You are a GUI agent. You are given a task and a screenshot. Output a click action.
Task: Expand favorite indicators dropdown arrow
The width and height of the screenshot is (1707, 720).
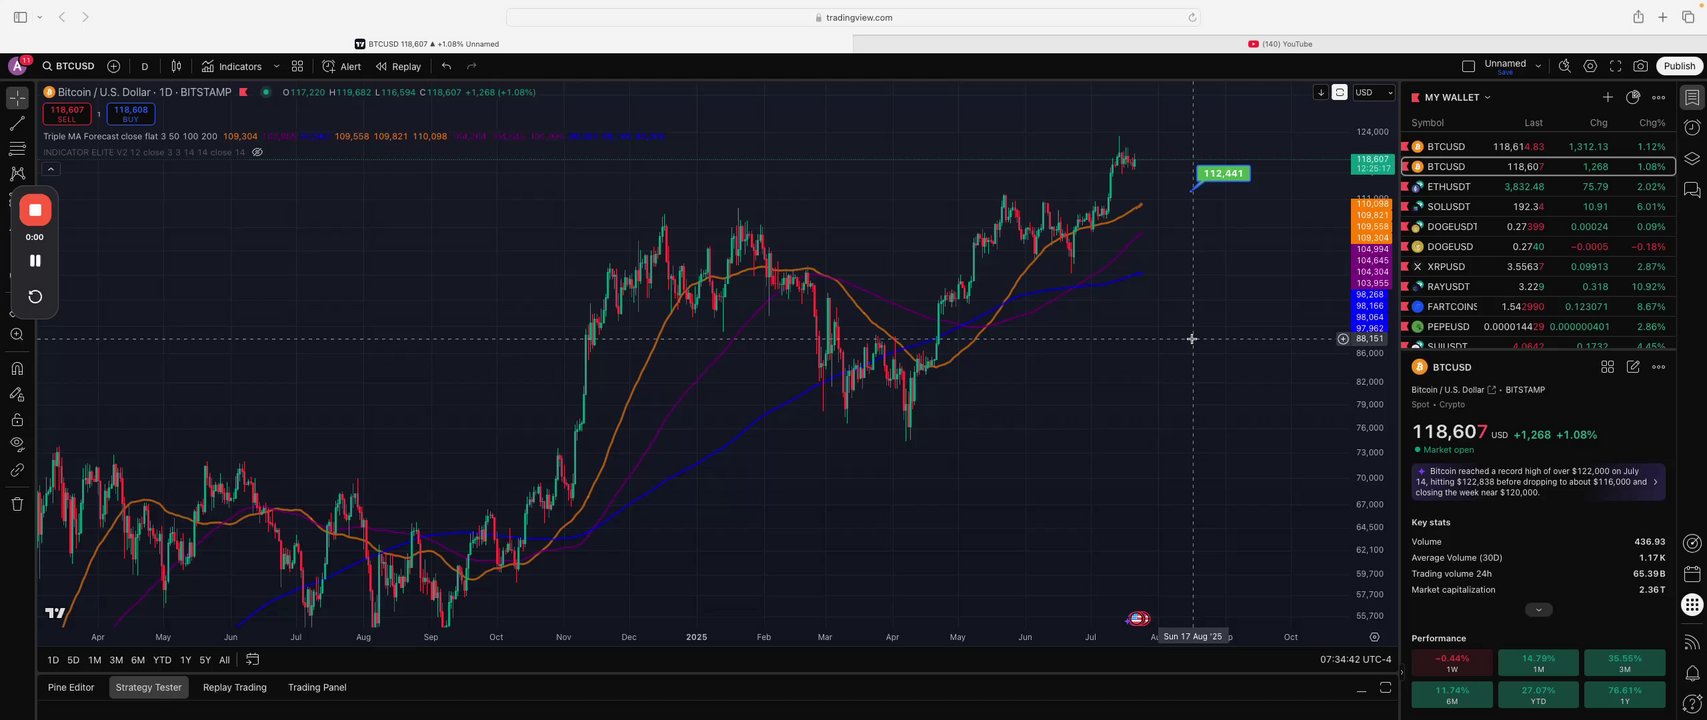pyautogui.click(x=276, y=66)
